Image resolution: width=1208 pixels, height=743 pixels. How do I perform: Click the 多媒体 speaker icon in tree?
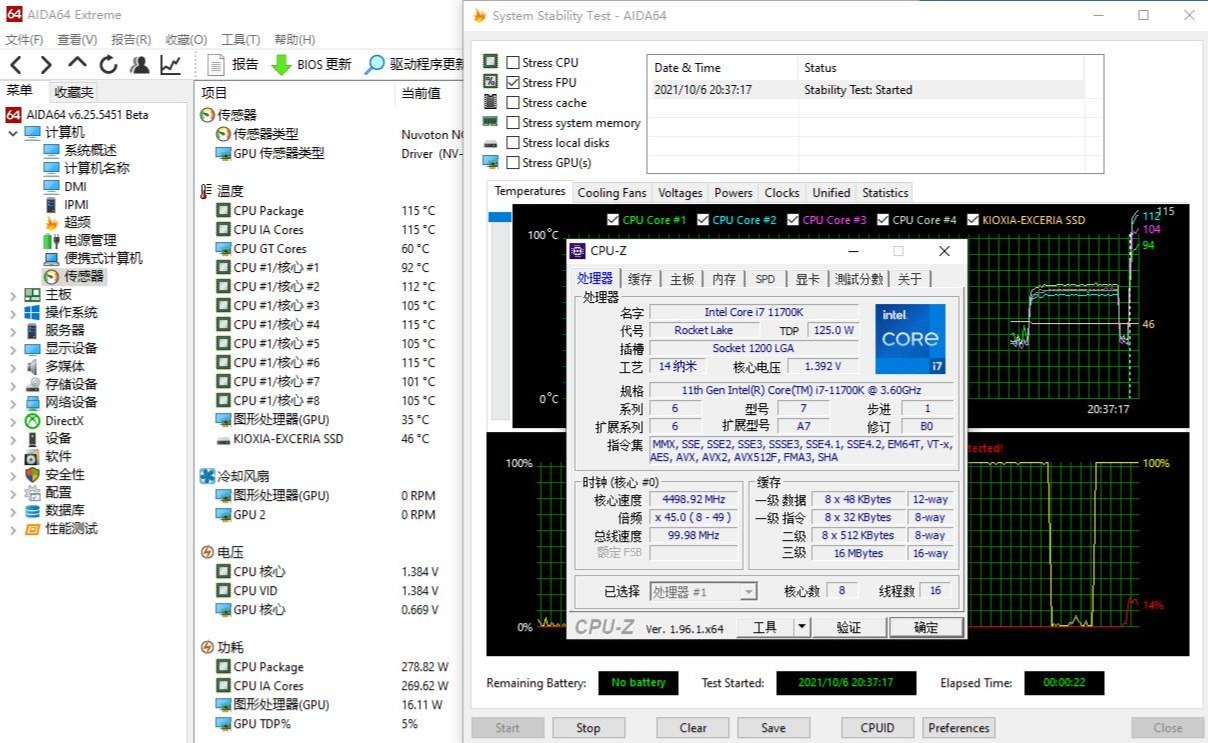[x=33, y=367]
